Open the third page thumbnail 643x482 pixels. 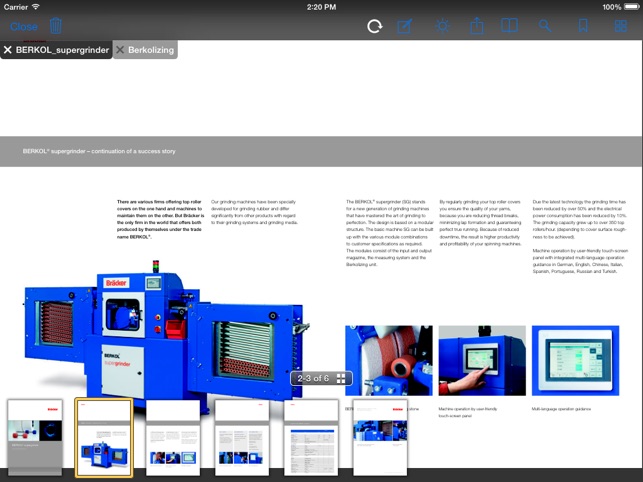click(x=173, y=437)
